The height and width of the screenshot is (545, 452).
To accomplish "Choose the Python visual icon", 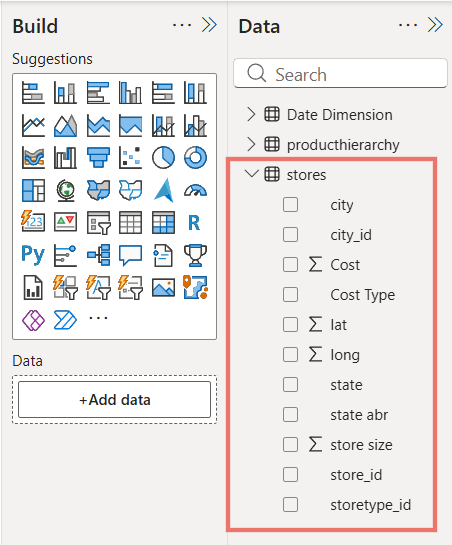I will pos(33,254).
